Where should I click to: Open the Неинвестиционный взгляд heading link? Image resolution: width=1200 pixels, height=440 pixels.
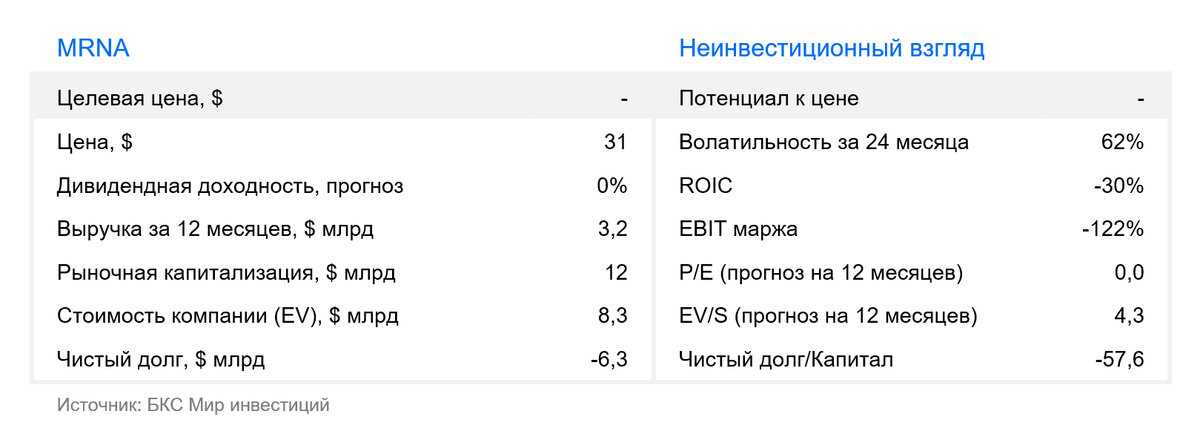tap(831, 48)
